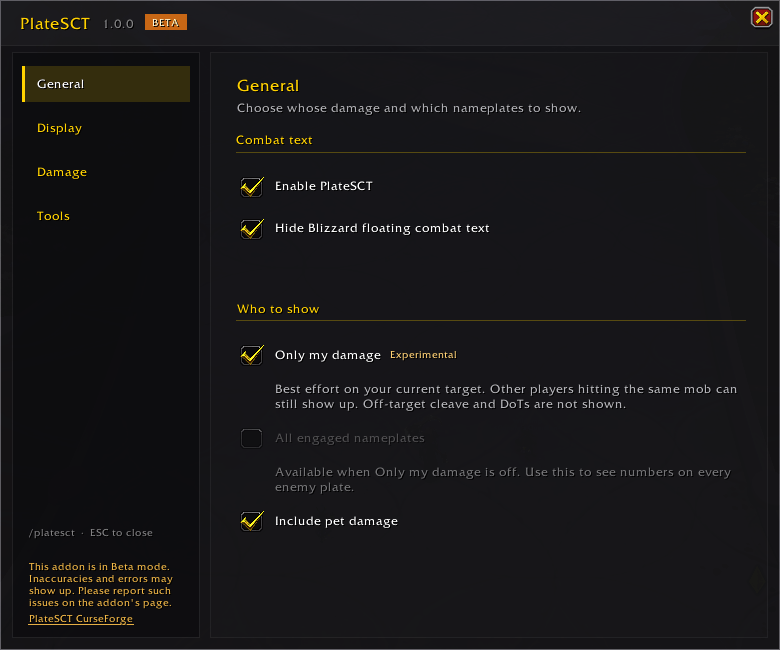The image size is (780, 650).
Task: Switch to the Damage tab
Action: point(62,172)
